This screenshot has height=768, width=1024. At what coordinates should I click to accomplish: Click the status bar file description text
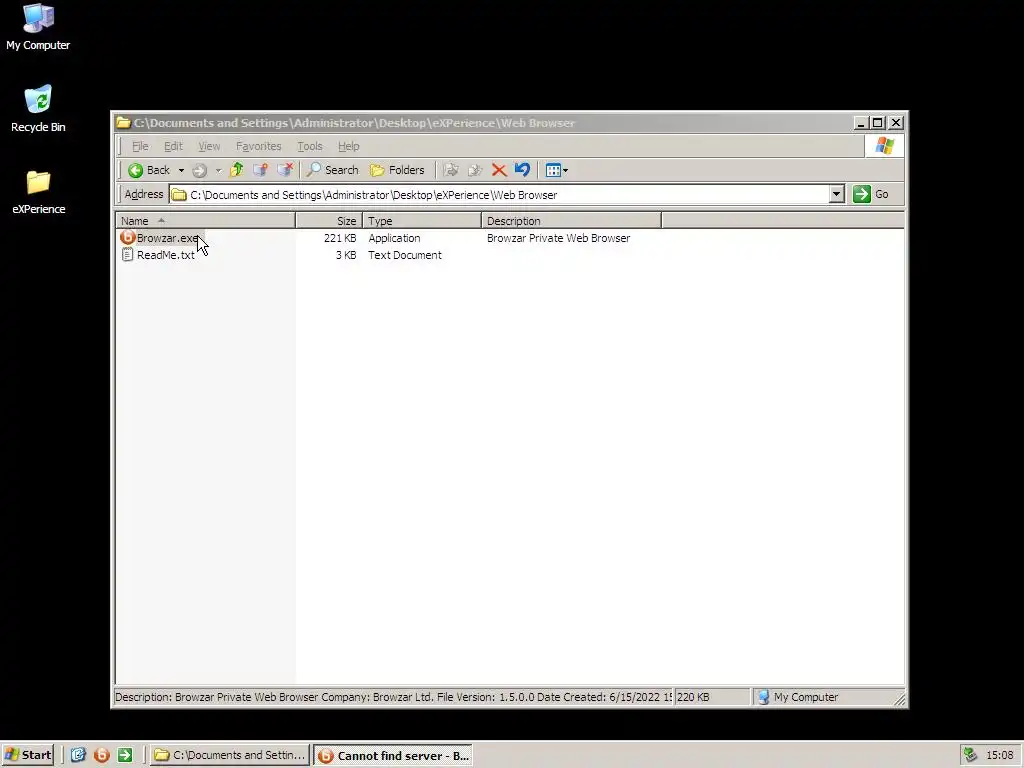[393, 697]
